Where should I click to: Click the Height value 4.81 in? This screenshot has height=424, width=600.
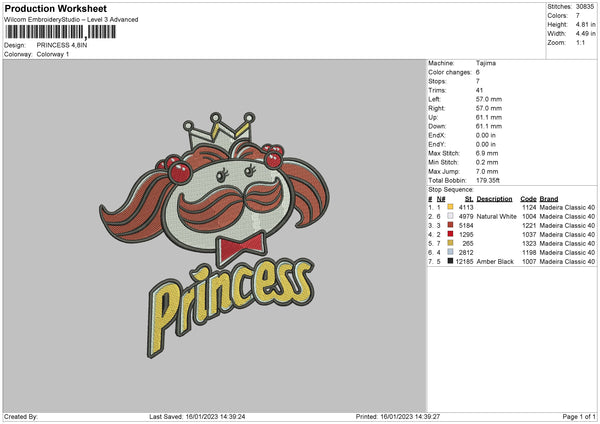click(585, 24)
